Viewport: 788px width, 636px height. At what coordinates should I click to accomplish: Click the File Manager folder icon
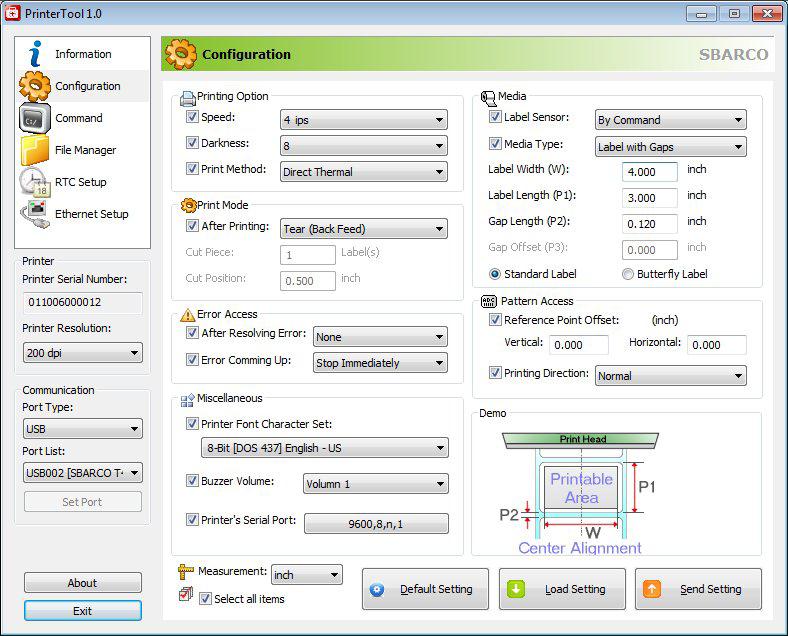pos(35,150)
